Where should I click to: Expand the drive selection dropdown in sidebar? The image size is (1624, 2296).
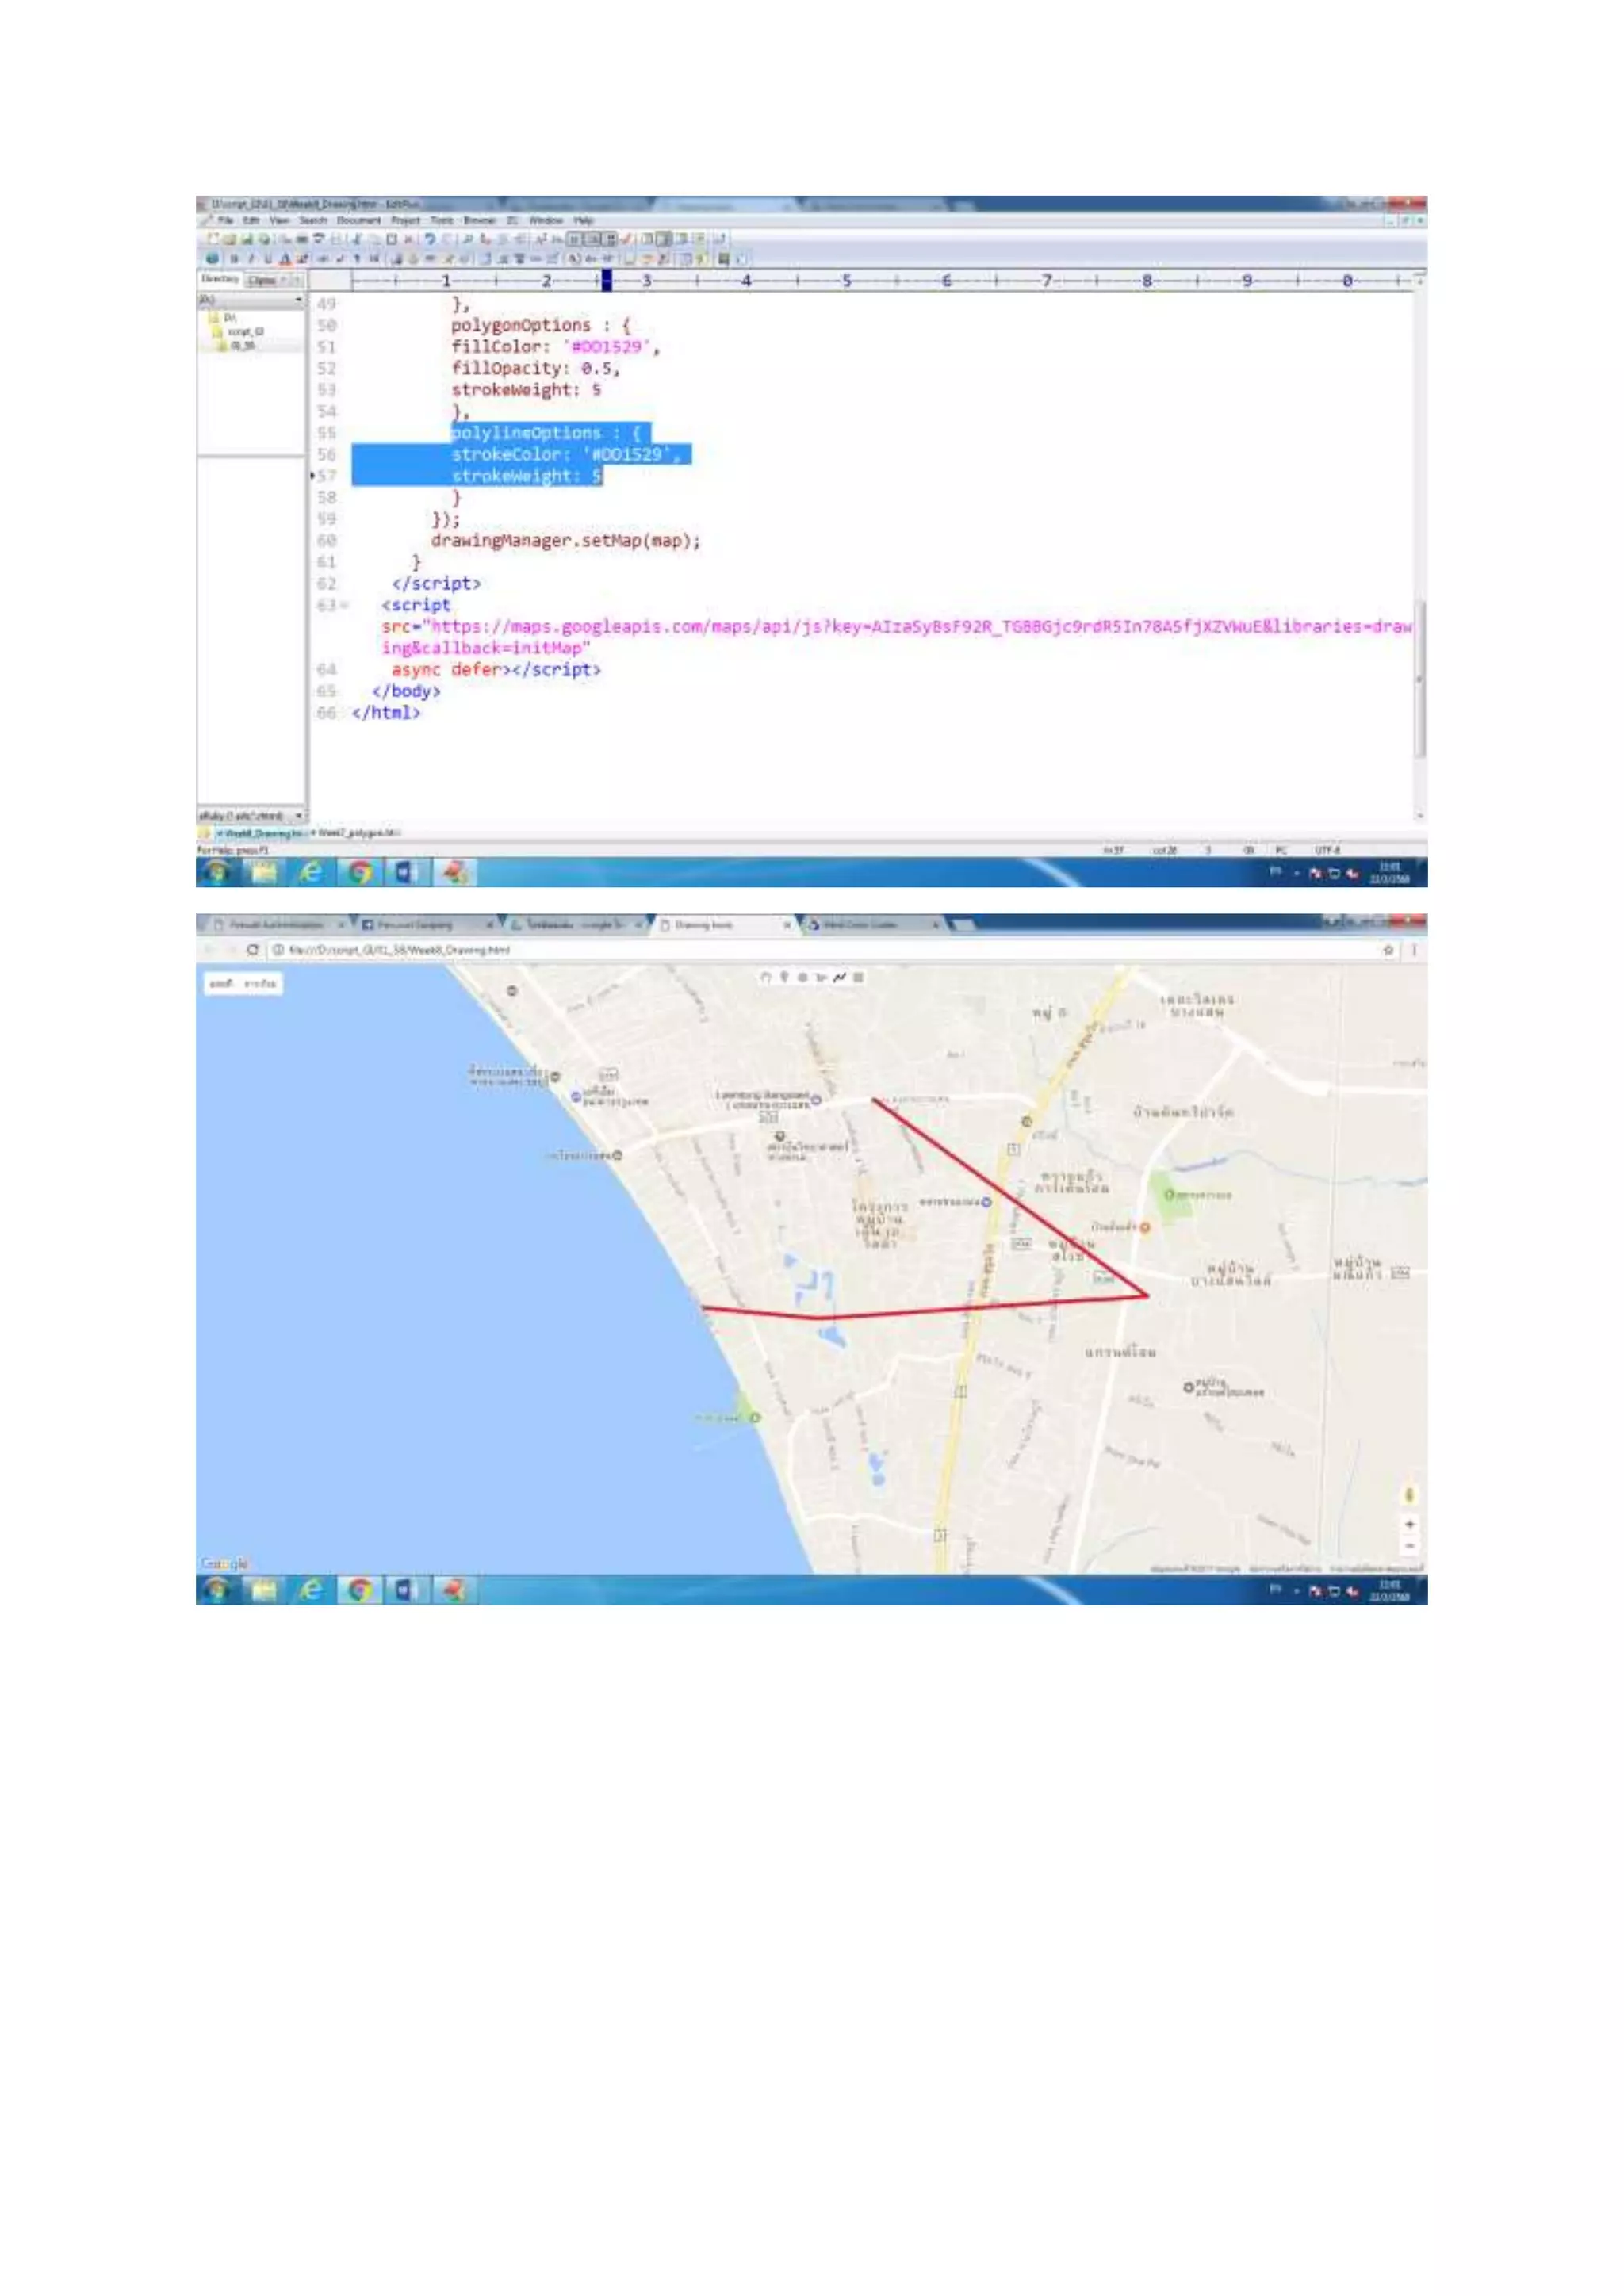tap(298, 300)
